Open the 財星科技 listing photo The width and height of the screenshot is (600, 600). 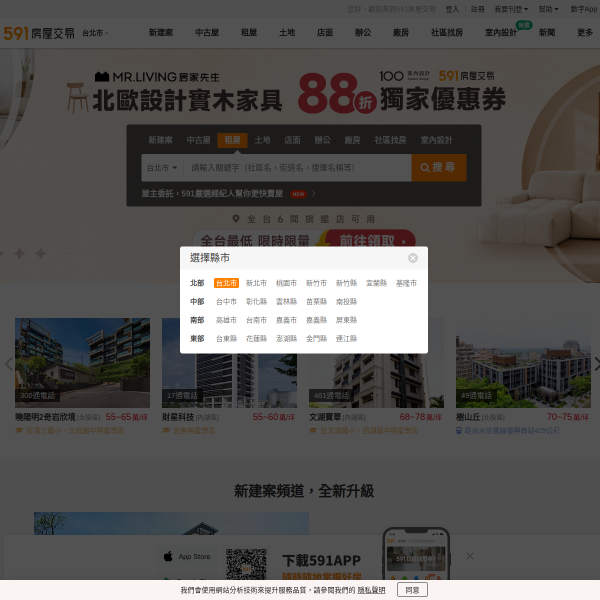click(229, 363)
